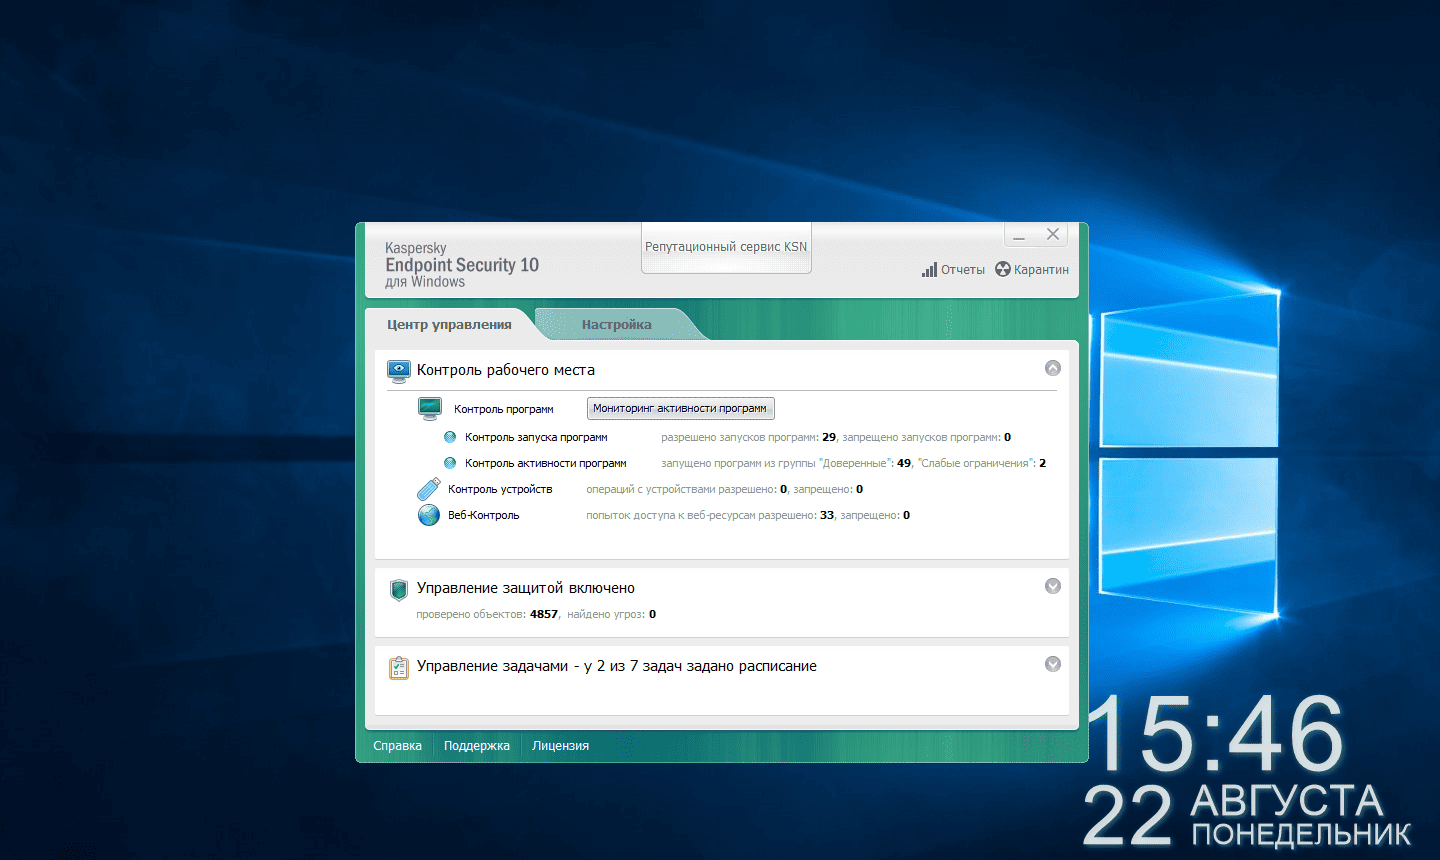Open the Лицензия link
The height and width of the screenshot is (860, 1440).
560,746
